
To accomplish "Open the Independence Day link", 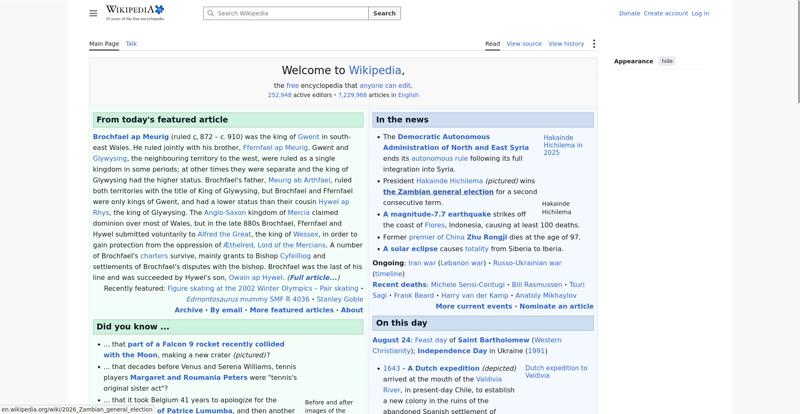I will click(x=452, y=351).
